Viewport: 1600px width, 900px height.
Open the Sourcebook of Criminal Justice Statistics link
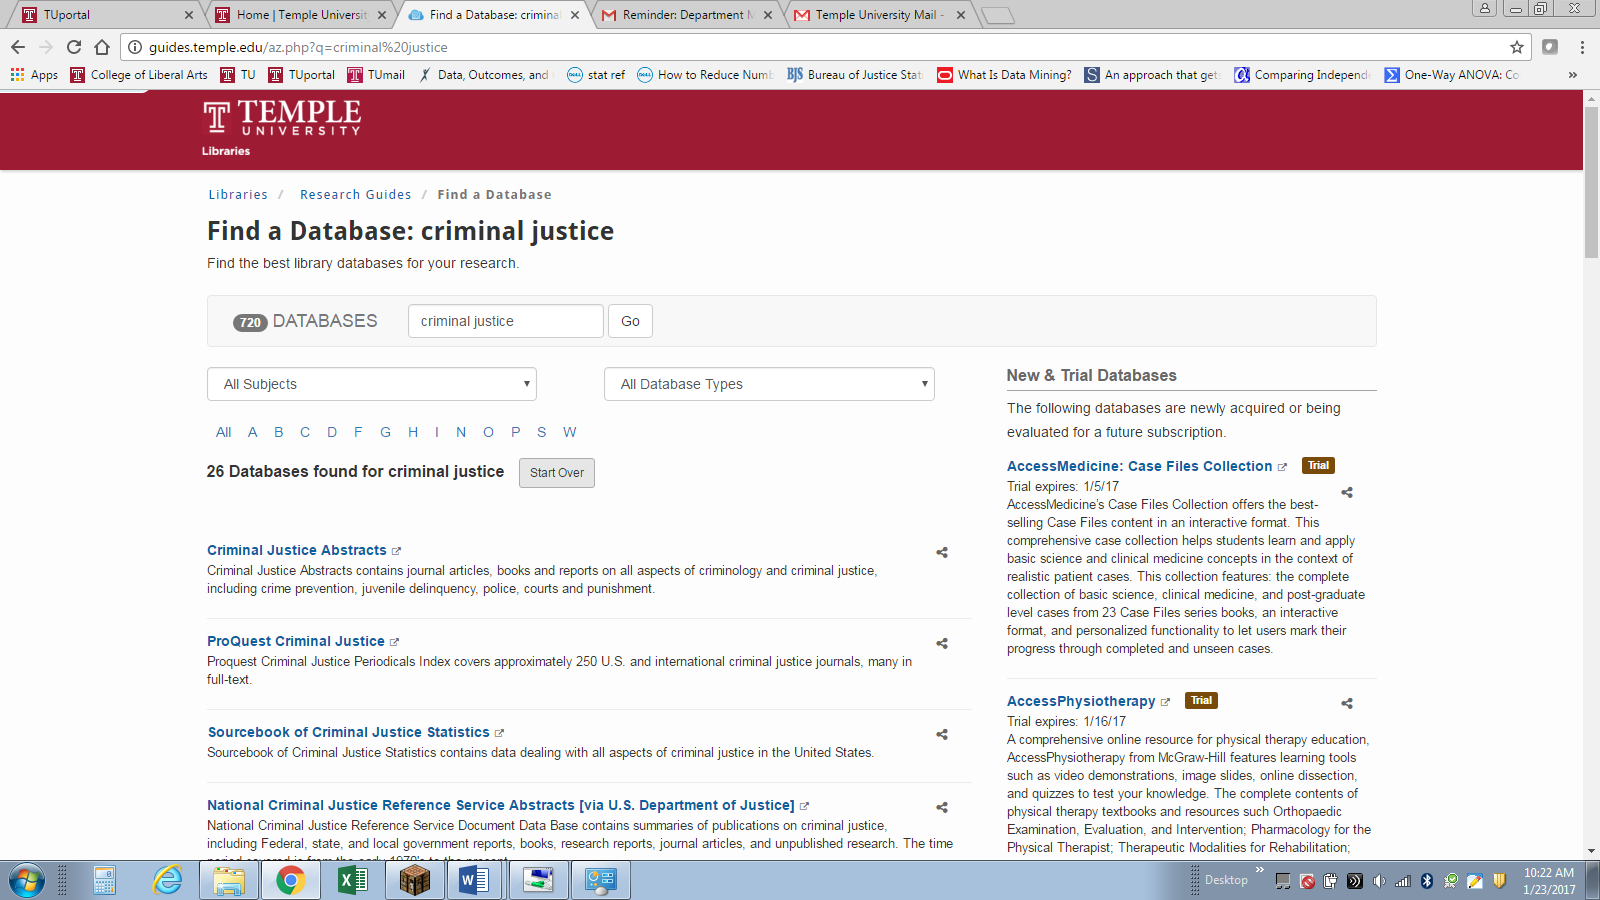click(x=348, y=732)
